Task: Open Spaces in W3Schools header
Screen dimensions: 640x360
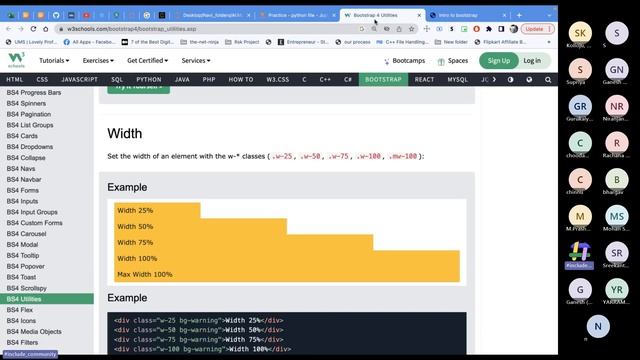Action: coord(453,61)
